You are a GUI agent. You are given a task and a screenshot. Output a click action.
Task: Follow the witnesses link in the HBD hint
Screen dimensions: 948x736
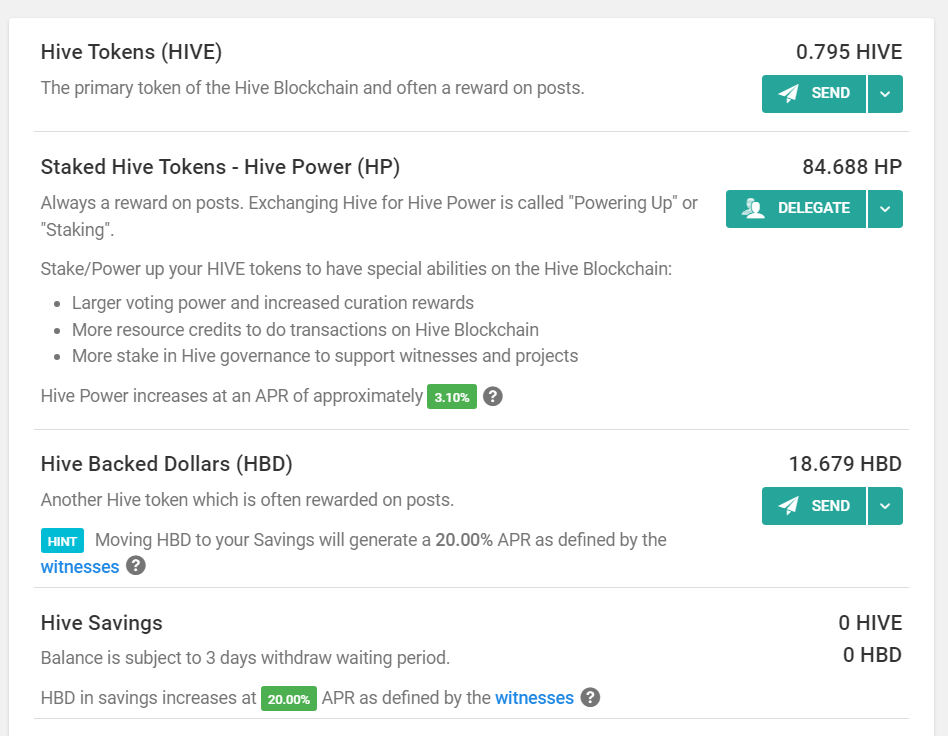[x=80, y=567]
